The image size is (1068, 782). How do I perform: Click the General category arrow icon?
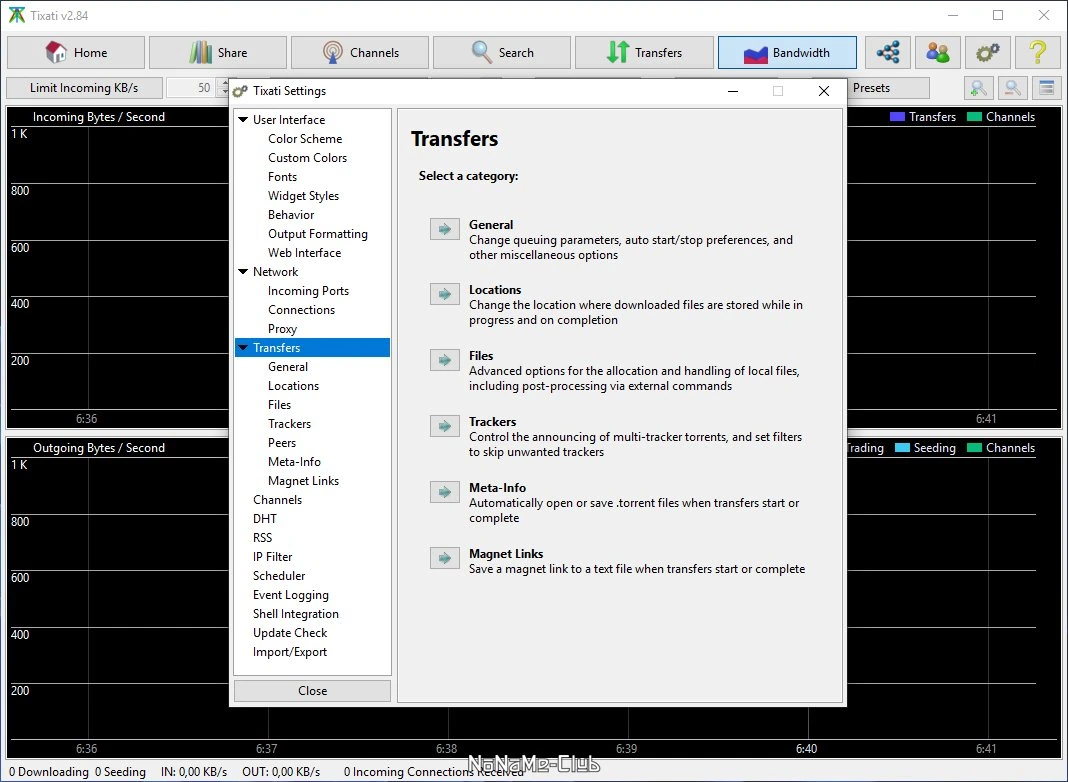click(445, 229)
